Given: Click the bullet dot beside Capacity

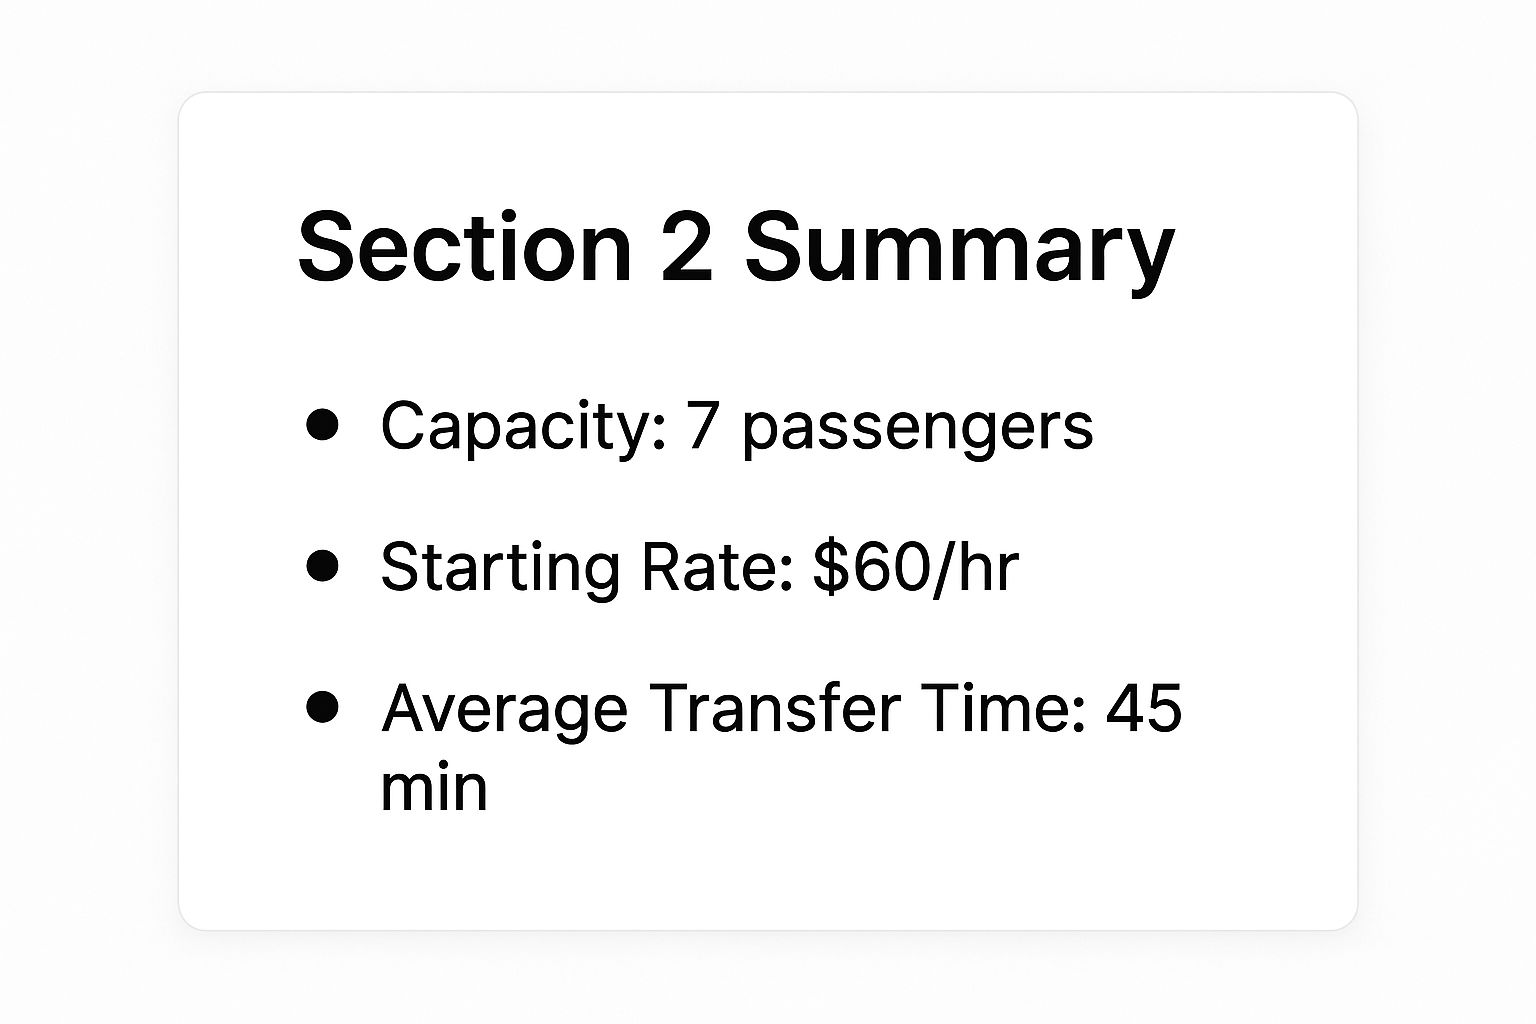Looking at the screenshot, I should [x=322, y=424].
